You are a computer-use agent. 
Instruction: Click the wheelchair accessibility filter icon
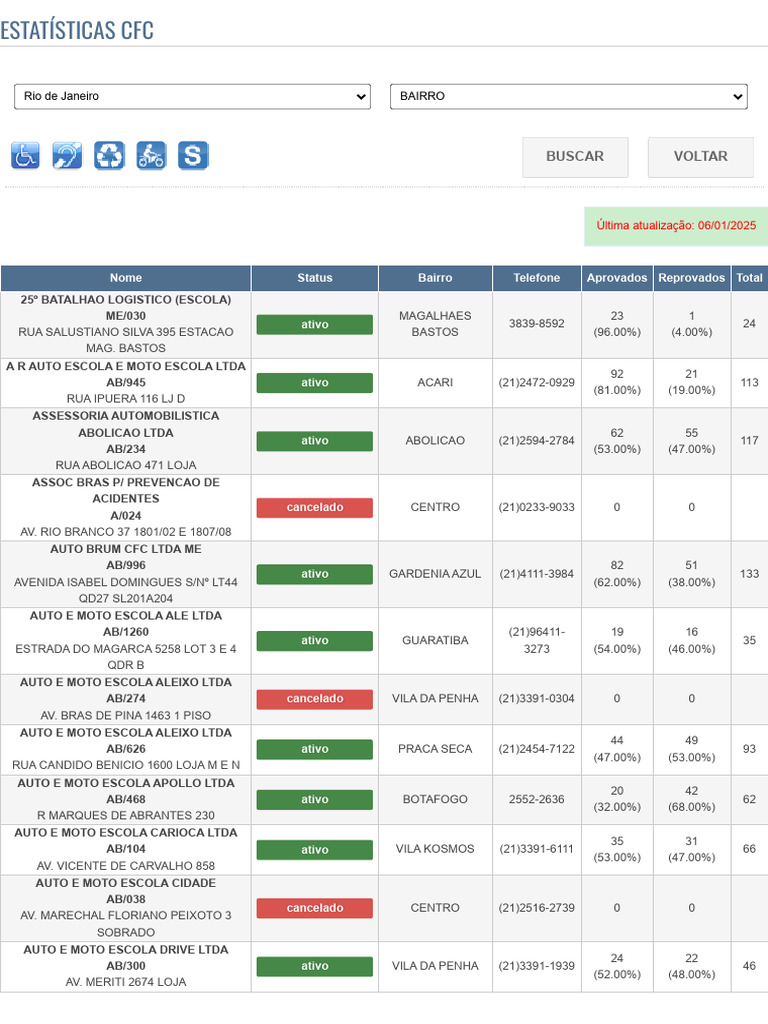pos(25,155)
